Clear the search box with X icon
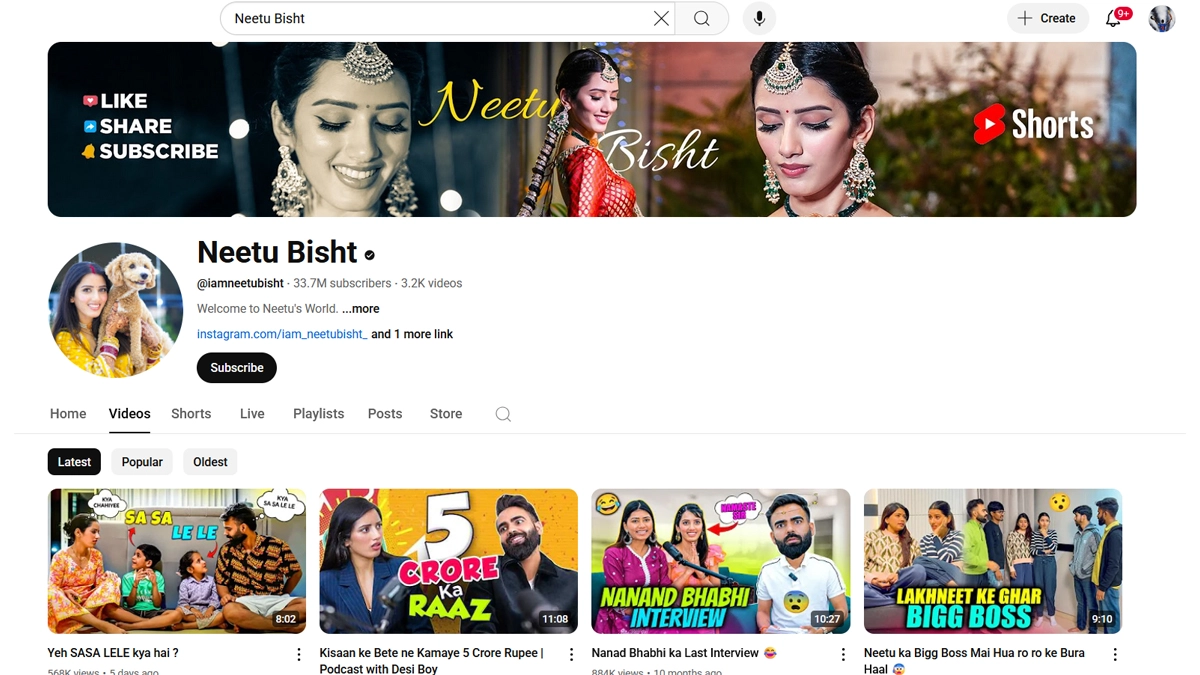 point(661,18)
